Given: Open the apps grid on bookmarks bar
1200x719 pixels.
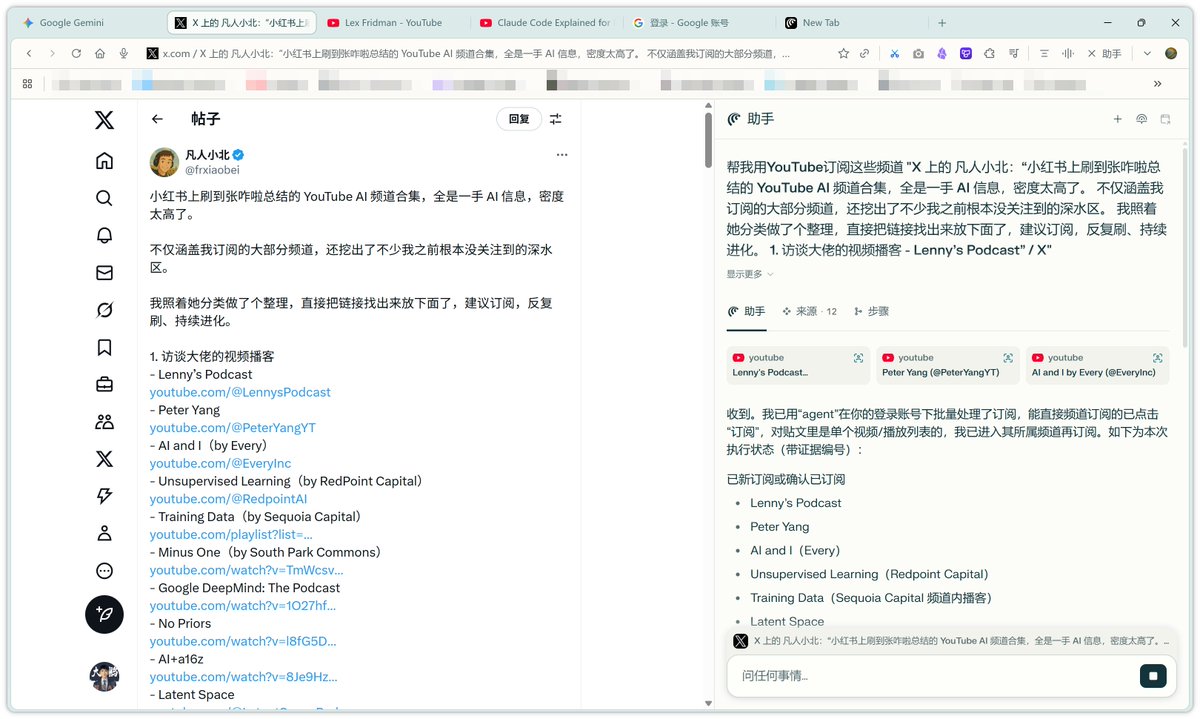Looking at the screenshot, I should (x=27, y=84).
